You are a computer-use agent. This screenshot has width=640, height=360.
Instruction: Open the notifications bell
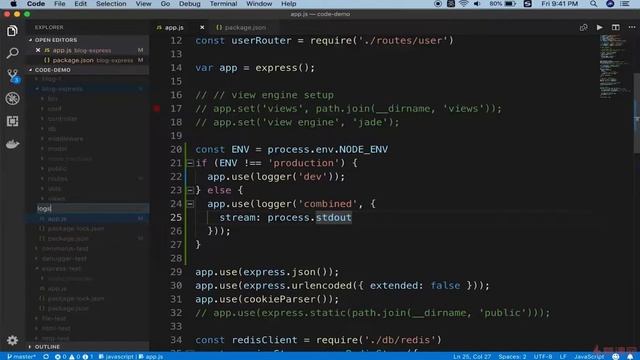click(x=630, y=356)
